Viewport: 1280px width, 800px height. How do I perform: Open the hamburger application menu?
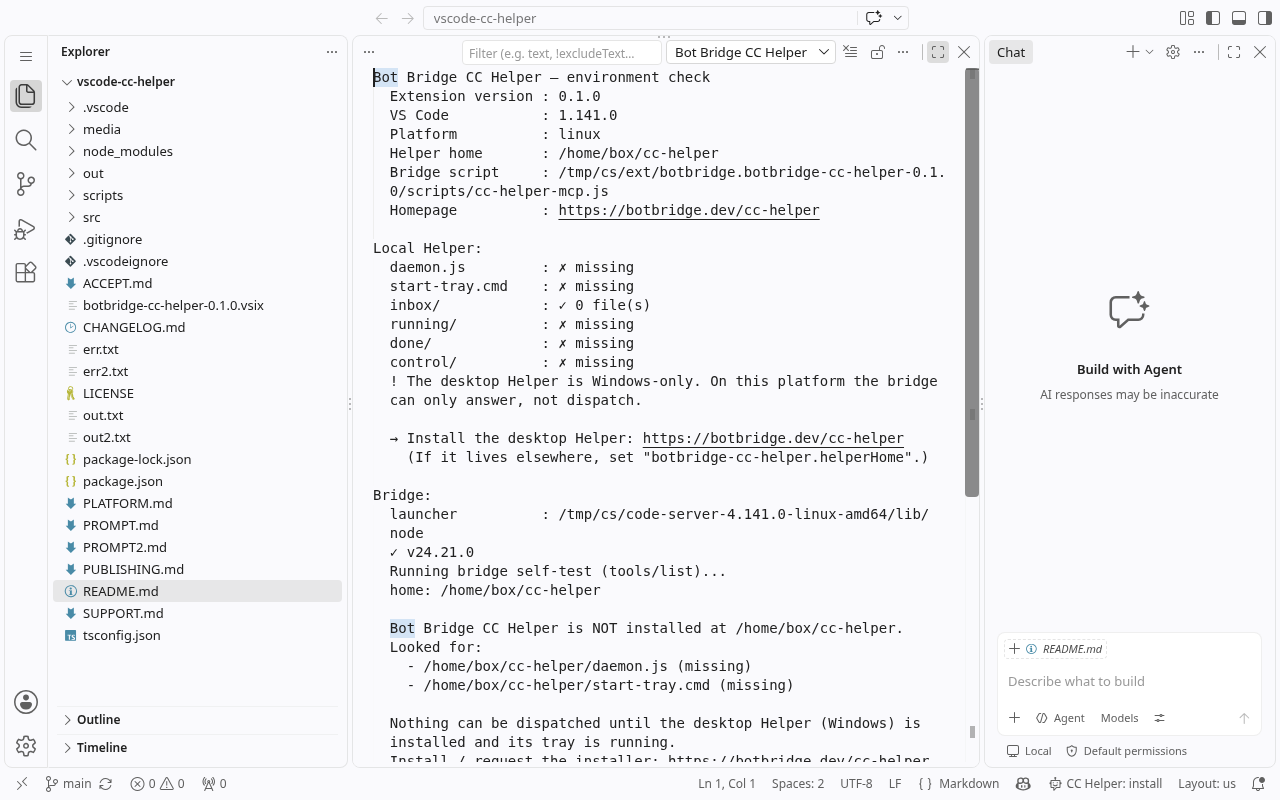click(26, 57)
